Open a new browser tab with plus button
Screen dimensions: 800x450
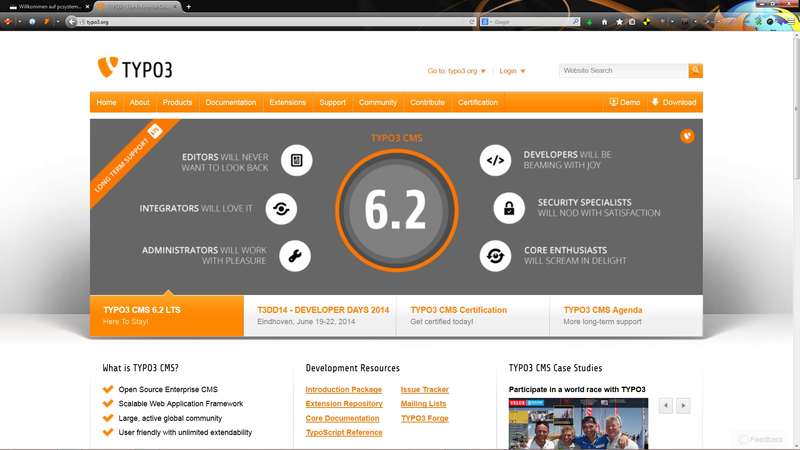189,7
